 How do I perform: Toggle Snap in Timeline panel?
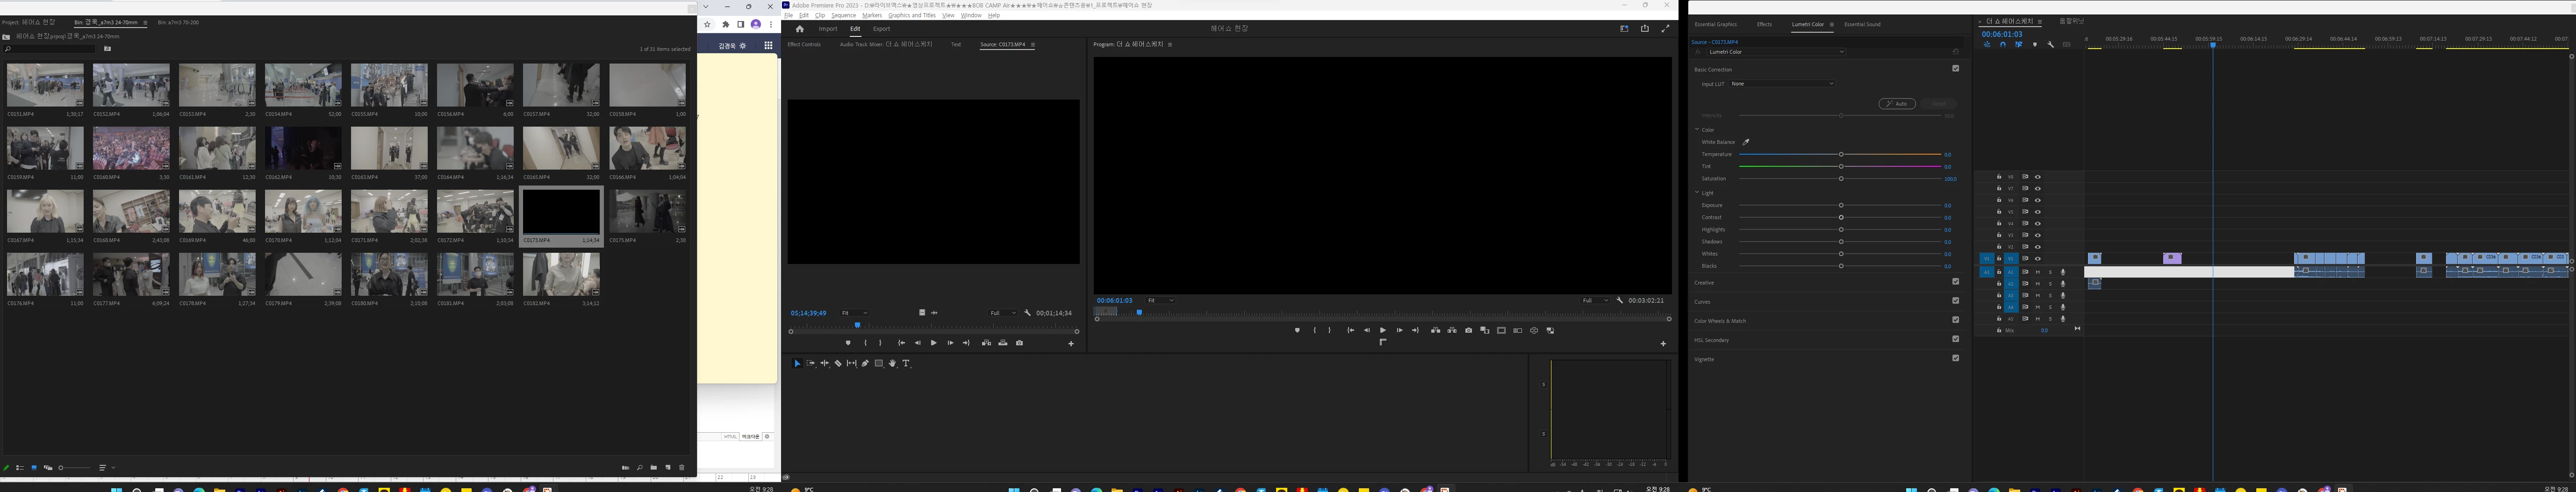pyautogui.click(x=2003, y=45)
